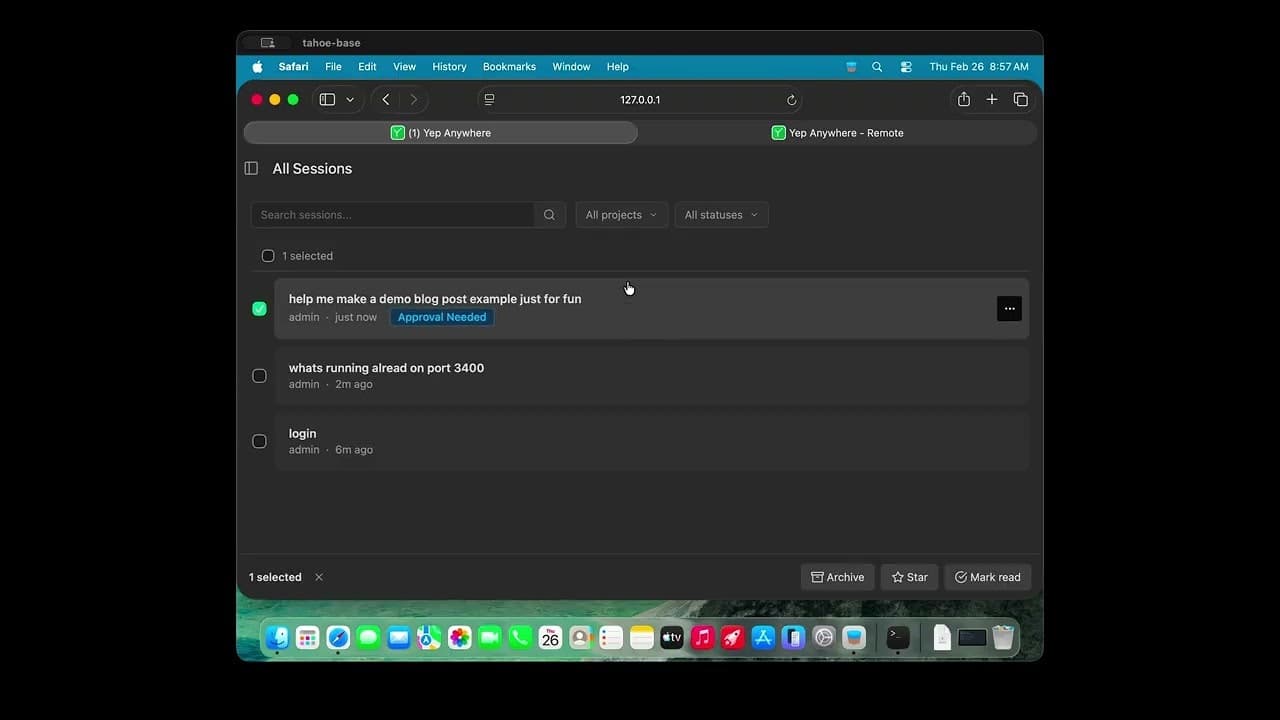Click the Star icon to star selected session
This screenshot has width=1280, height=720.
tap(897, 577)
